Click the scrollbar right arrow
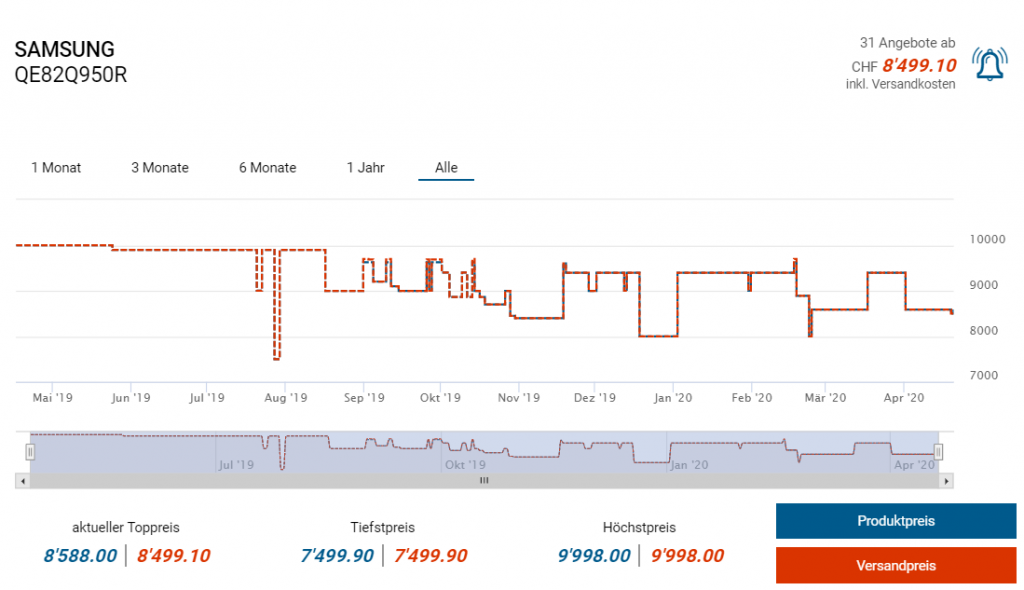 [x=948, y=481]
